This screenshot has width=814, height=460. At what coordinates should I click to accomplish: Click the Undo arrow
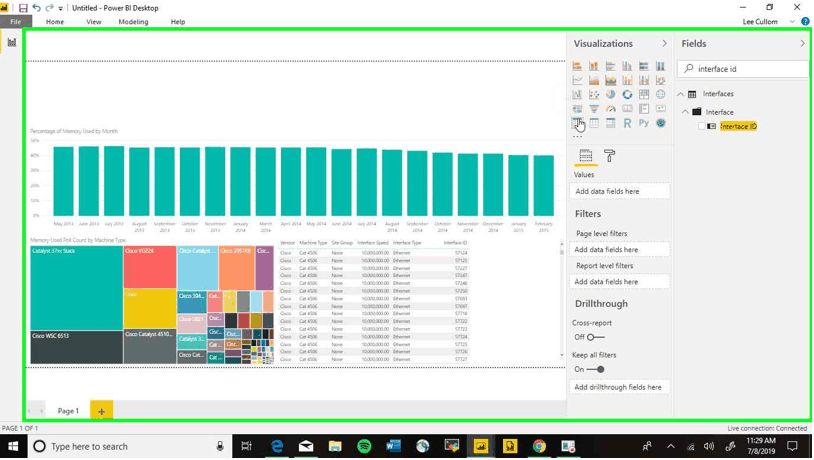[x=36, y=8]
